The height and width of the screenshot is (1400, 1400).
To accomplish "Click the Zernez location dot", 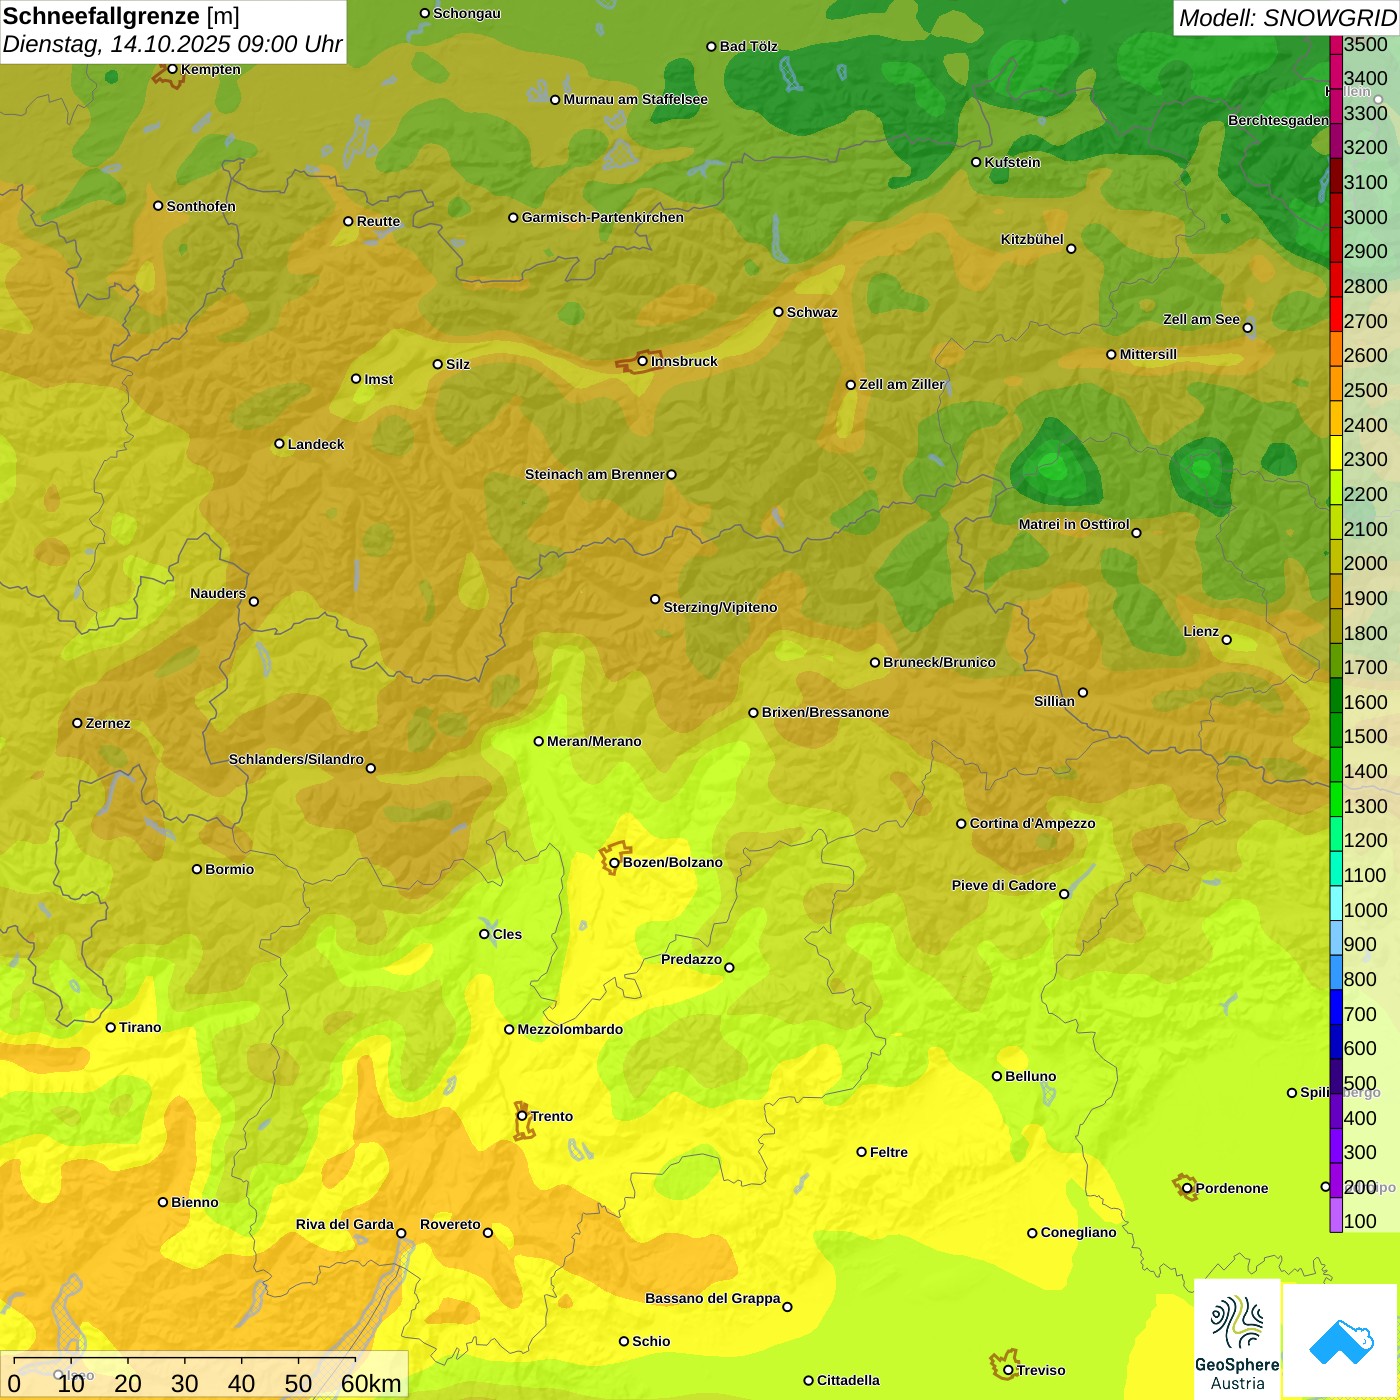I will [x=78, y=723].
